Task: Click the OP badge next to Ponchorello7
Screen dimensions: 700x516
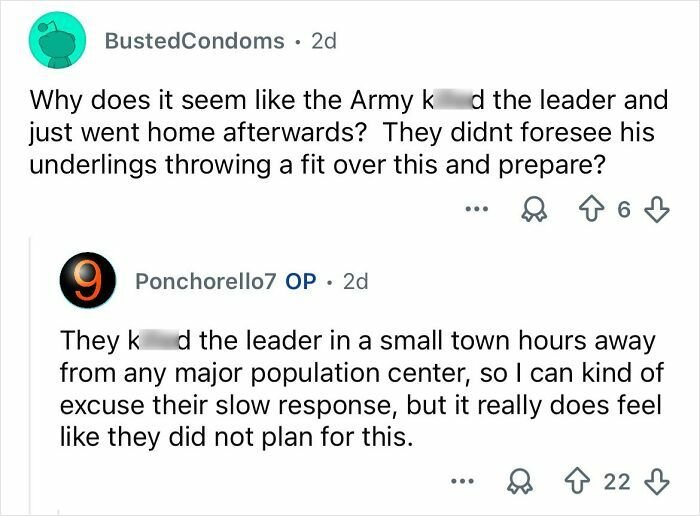Action: coord(301,282)
